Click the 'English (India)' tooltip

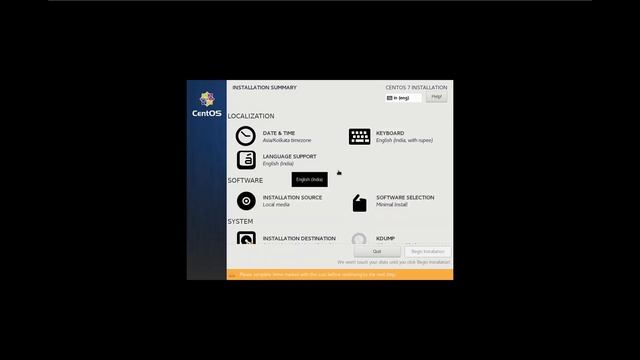(x=309, y=180)
